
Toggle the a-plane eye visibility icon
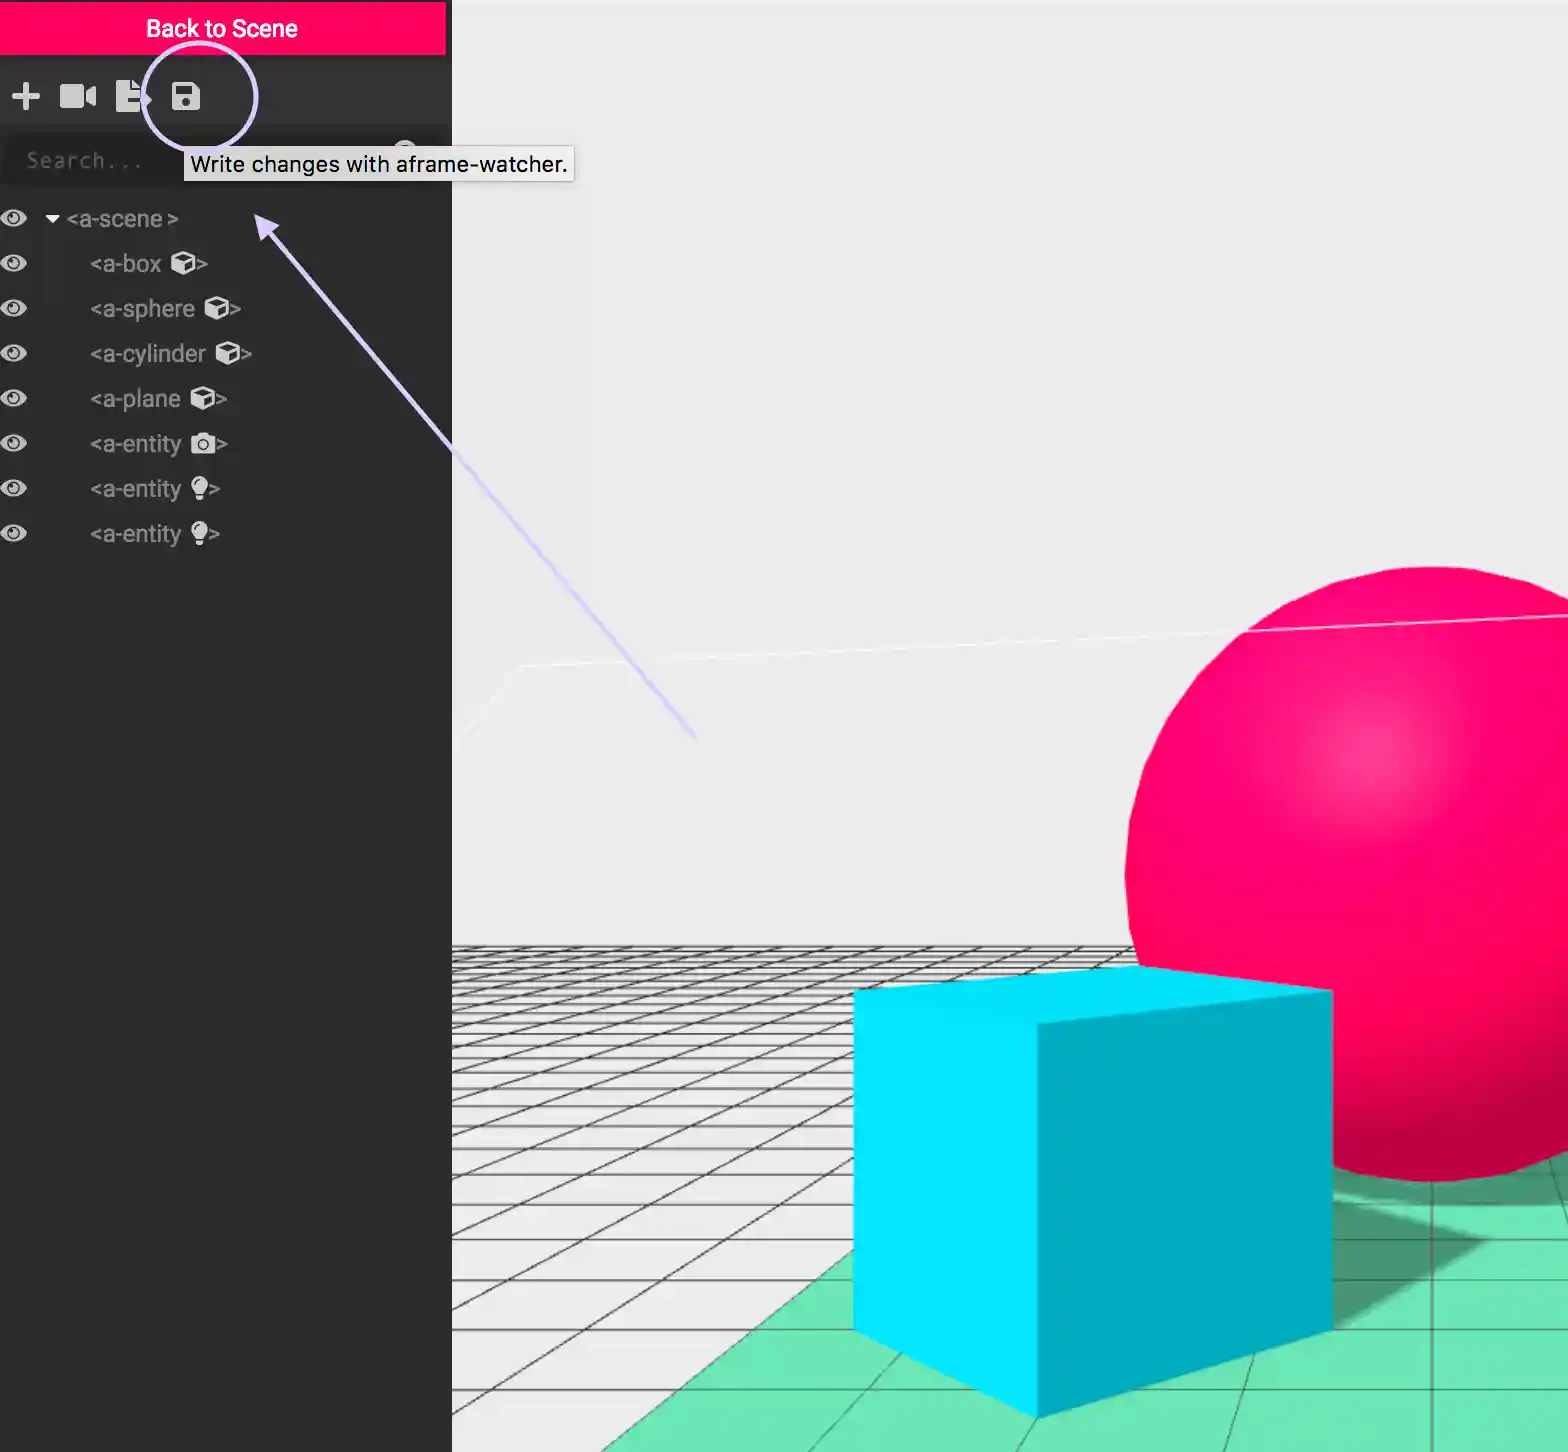[14, 398]
